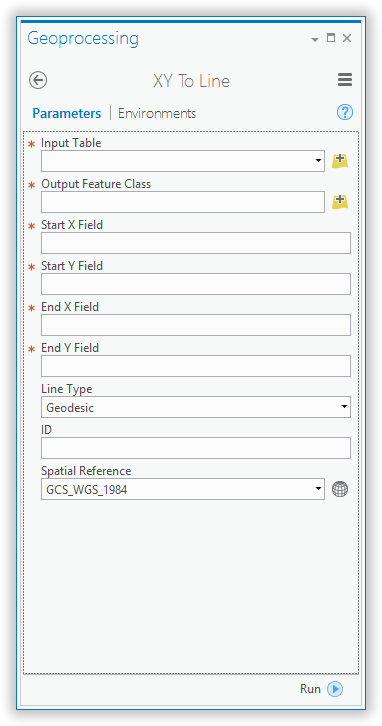Open the tool help question mark icon
Image resolution: width=382 pixels, height=726 pixels.
pos(345,113)
